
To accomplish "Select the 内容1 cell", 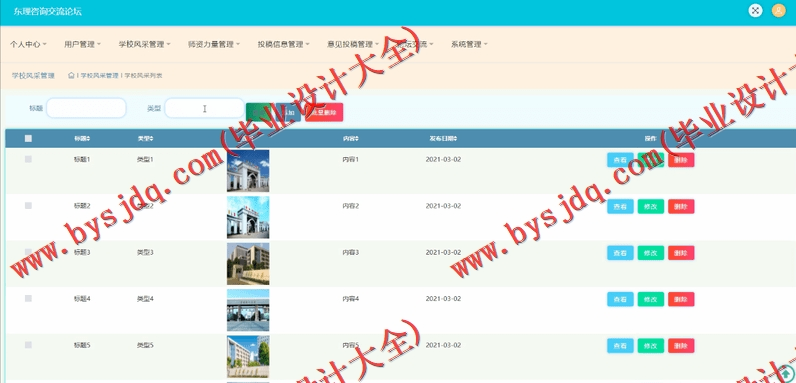I will click(x=350, y=159).
